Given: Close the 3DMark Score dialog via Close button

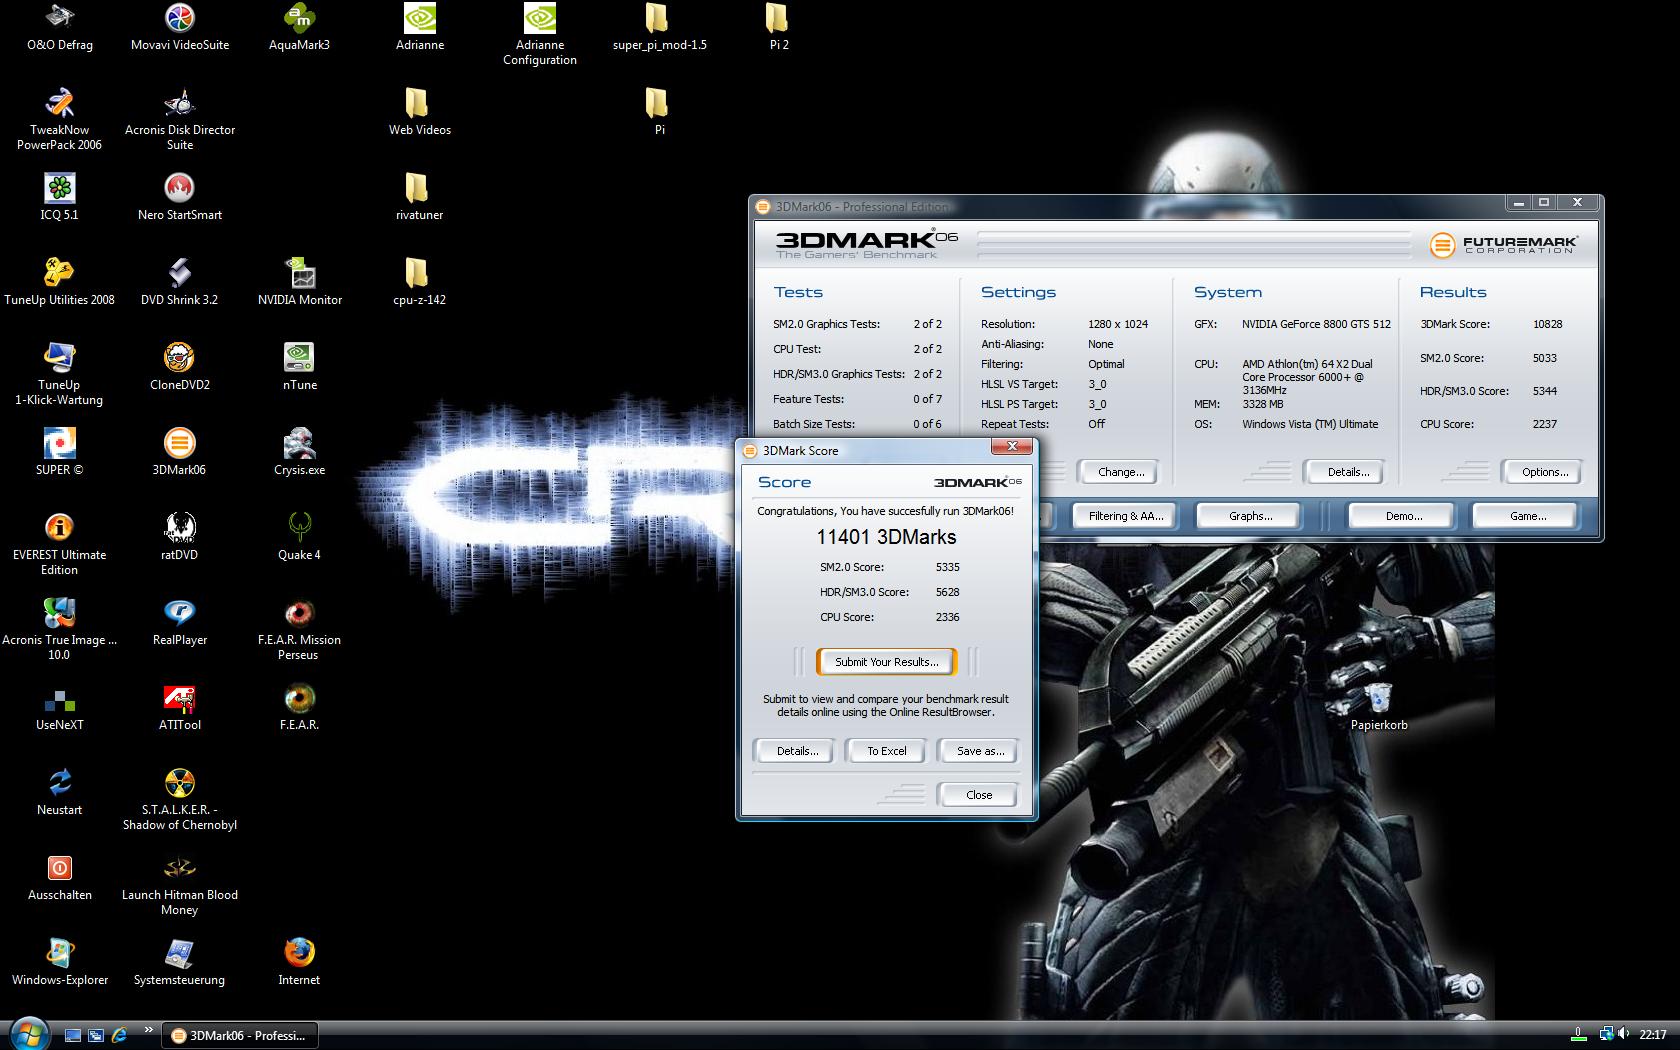Looking at the screenshot, I should tap(979, 795).
